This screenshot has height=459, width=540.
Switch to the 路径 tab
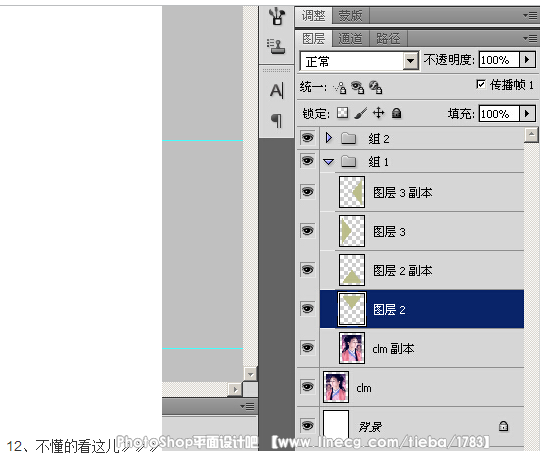pyautogui.click(x=388, y=38)
